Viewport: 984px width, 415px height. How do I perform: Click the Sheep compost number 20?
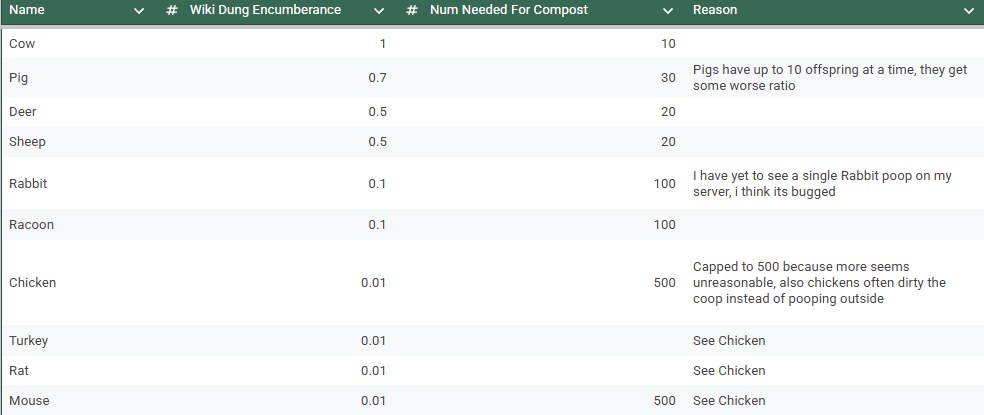click(x=668, y=142)
